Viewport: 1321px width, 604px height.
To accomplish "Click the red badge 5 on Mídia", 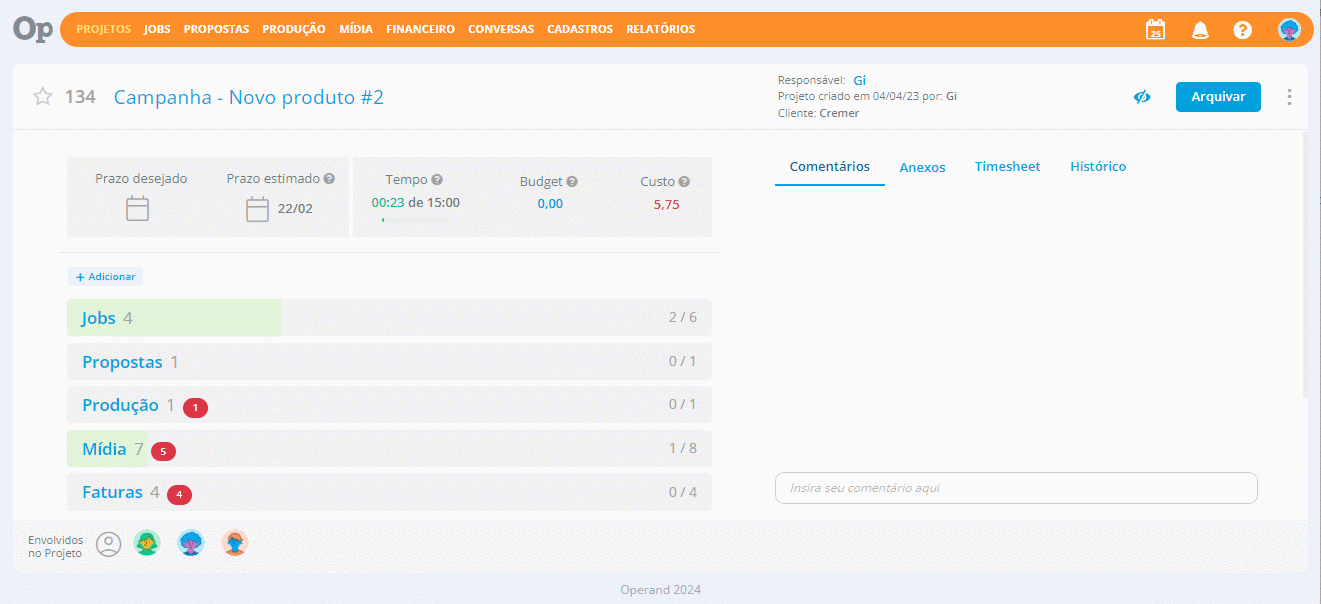I will 163,451.
